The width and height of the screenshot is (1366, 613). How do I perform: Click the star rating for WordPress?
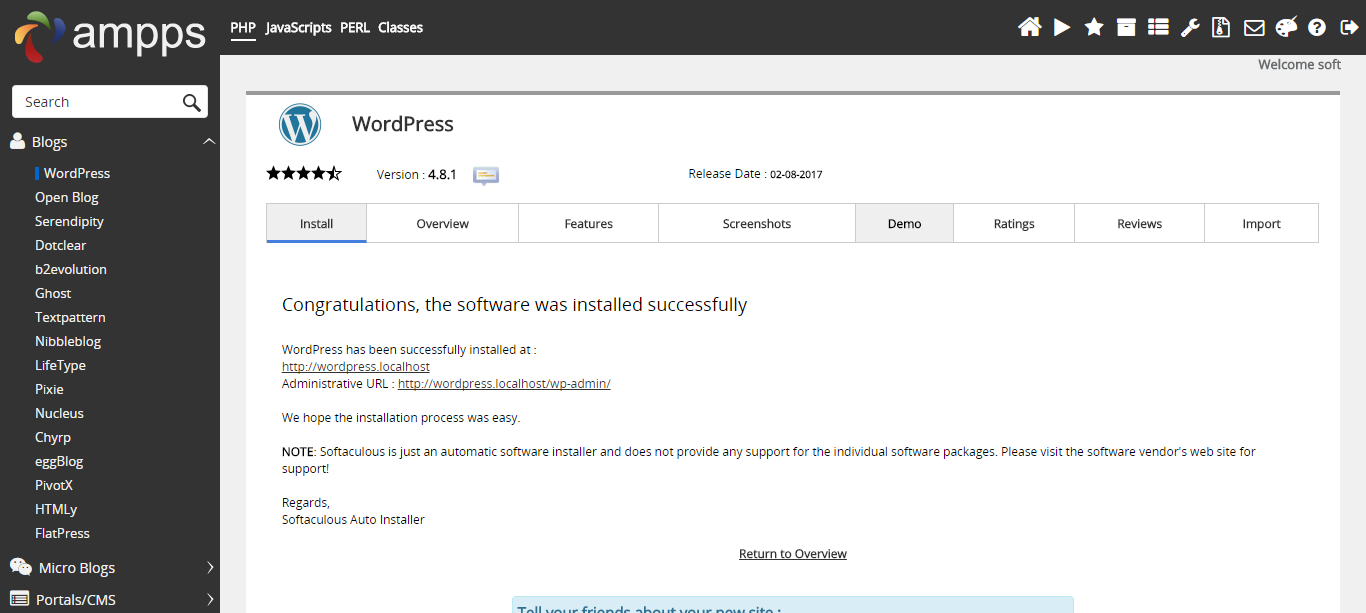click(x=304, y=174)
